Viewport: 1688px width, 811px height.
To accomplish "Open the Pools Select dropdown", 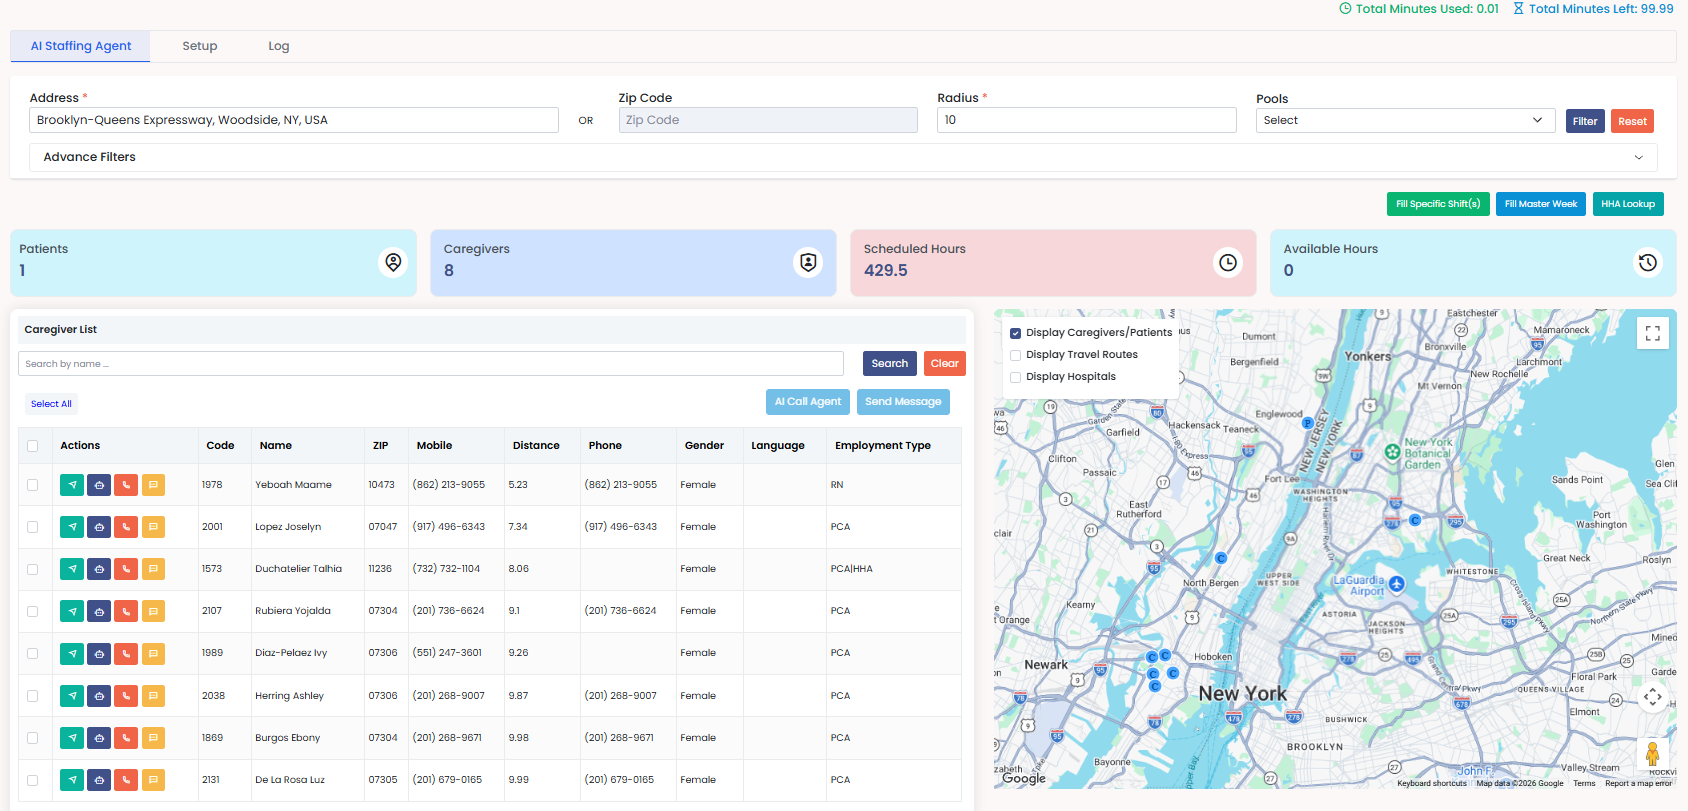I will click(x=1405, y=121).
